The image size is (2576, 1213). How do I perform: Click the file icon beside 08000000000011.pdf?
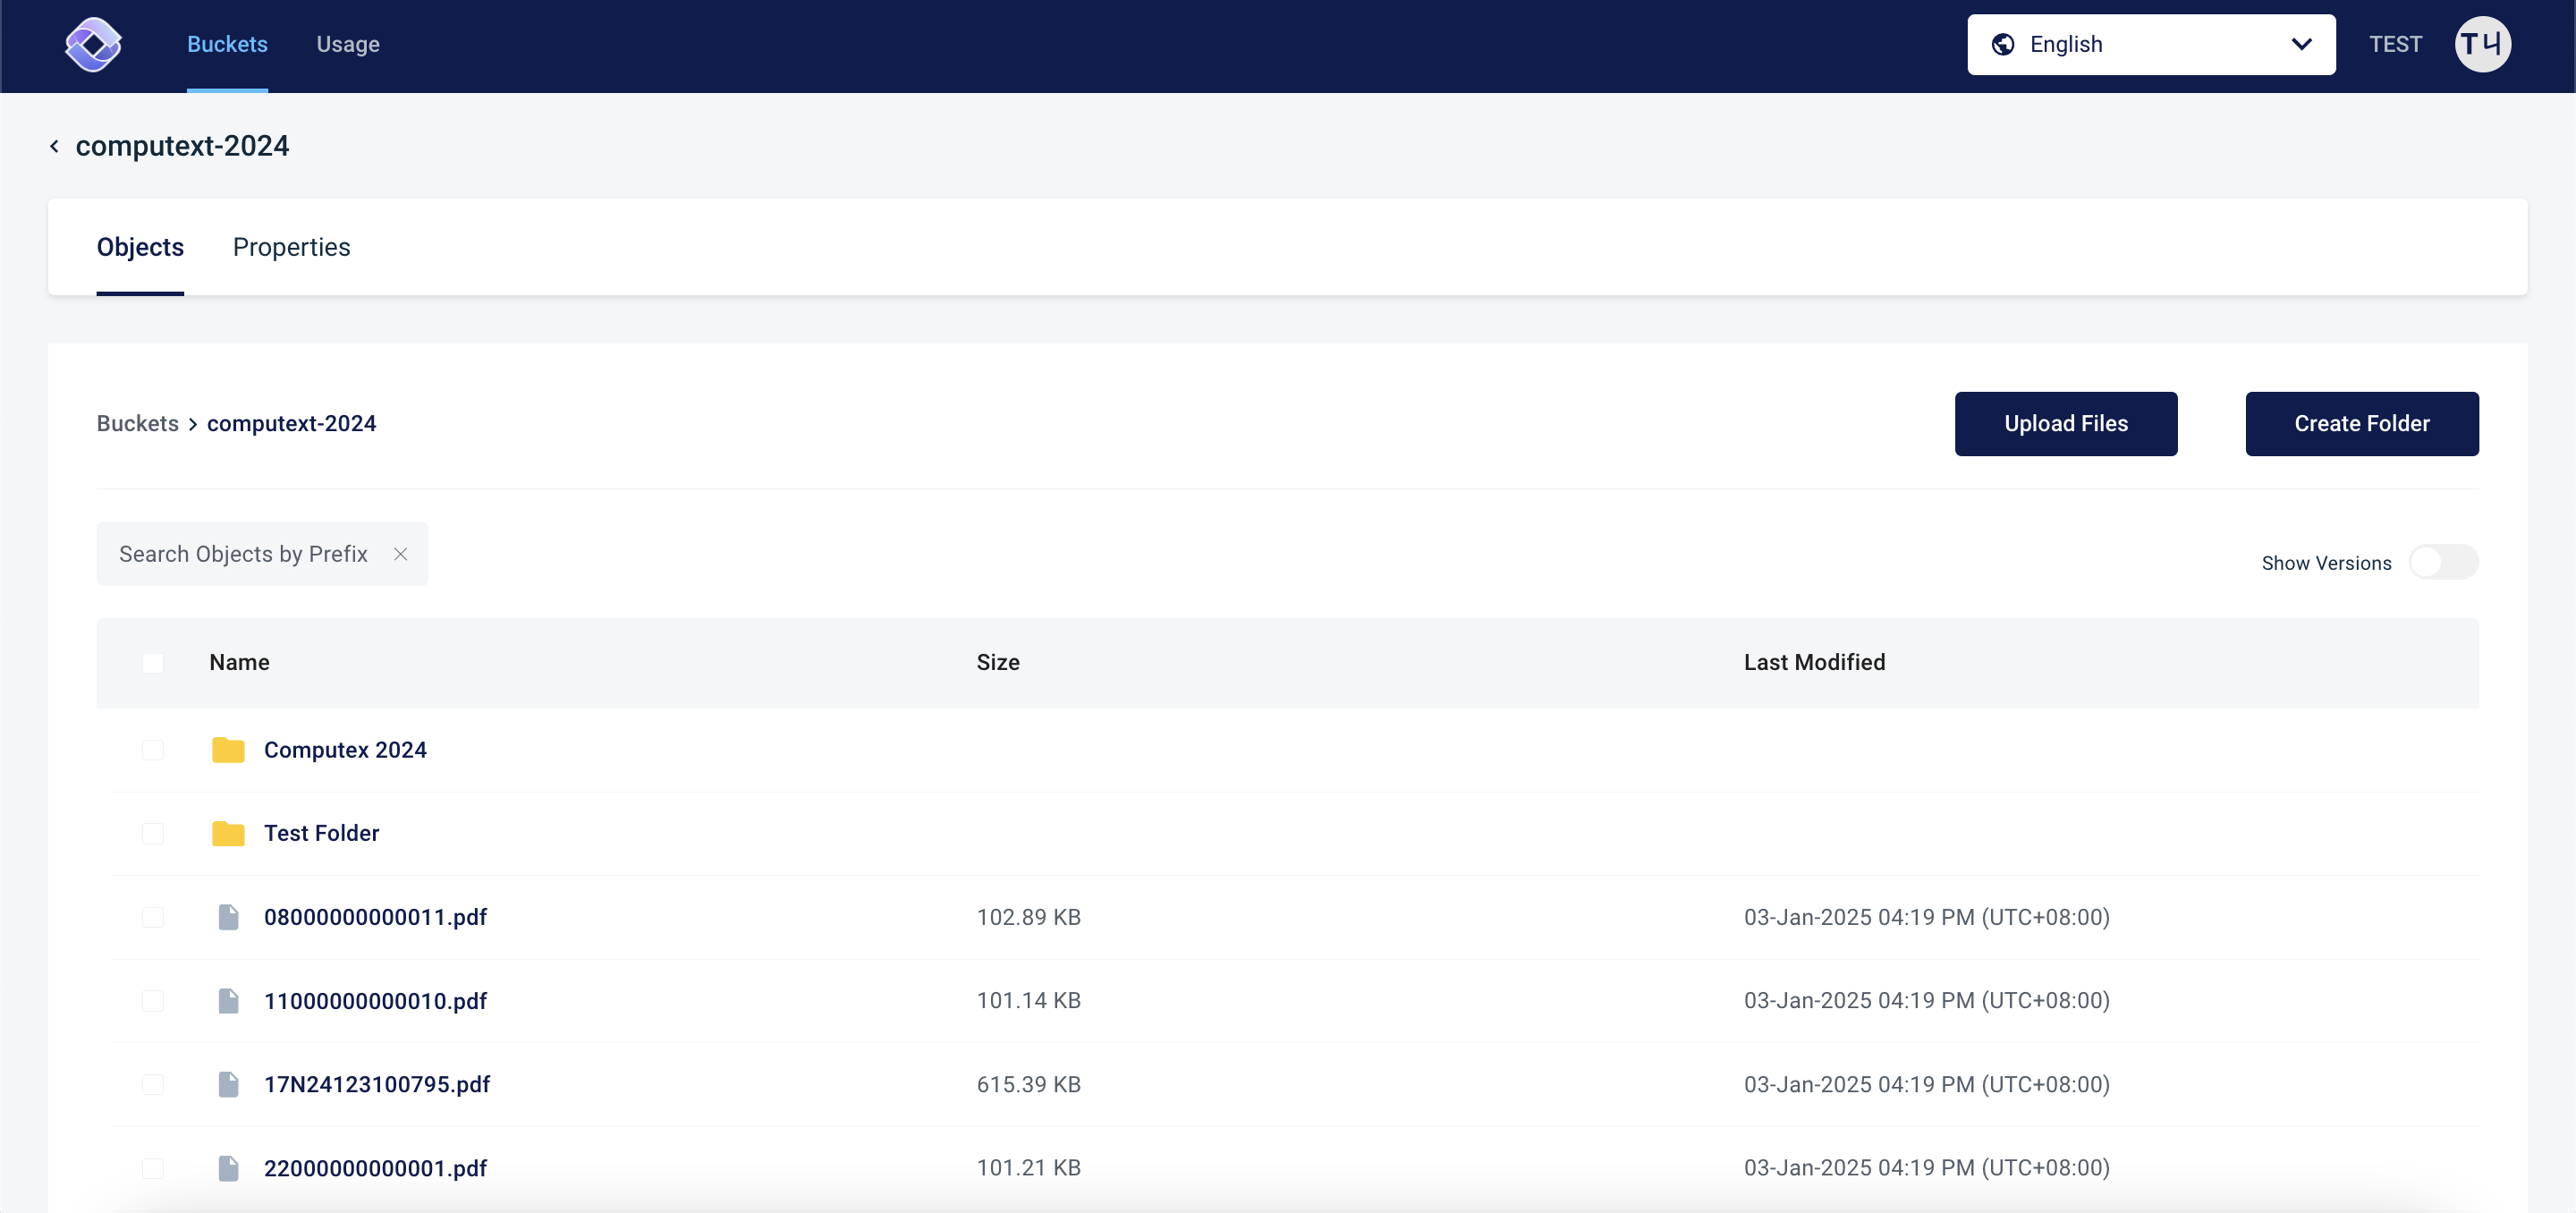(229, 917)
